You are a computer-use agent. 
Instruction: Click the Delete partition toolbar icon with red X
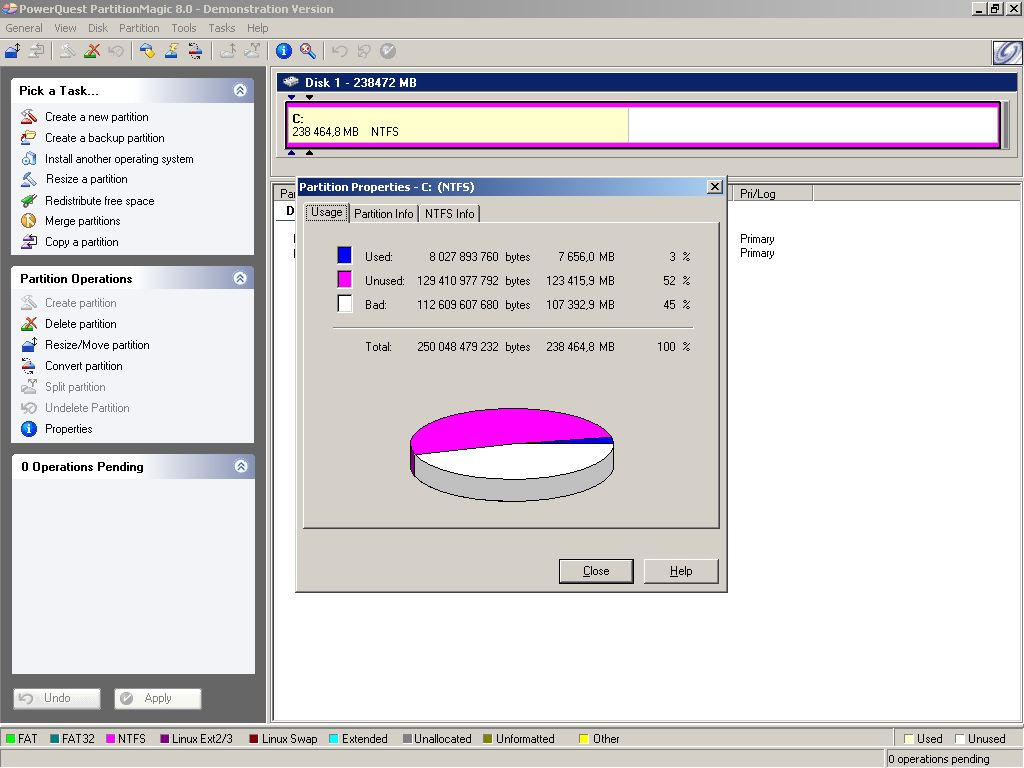[92, 51]
